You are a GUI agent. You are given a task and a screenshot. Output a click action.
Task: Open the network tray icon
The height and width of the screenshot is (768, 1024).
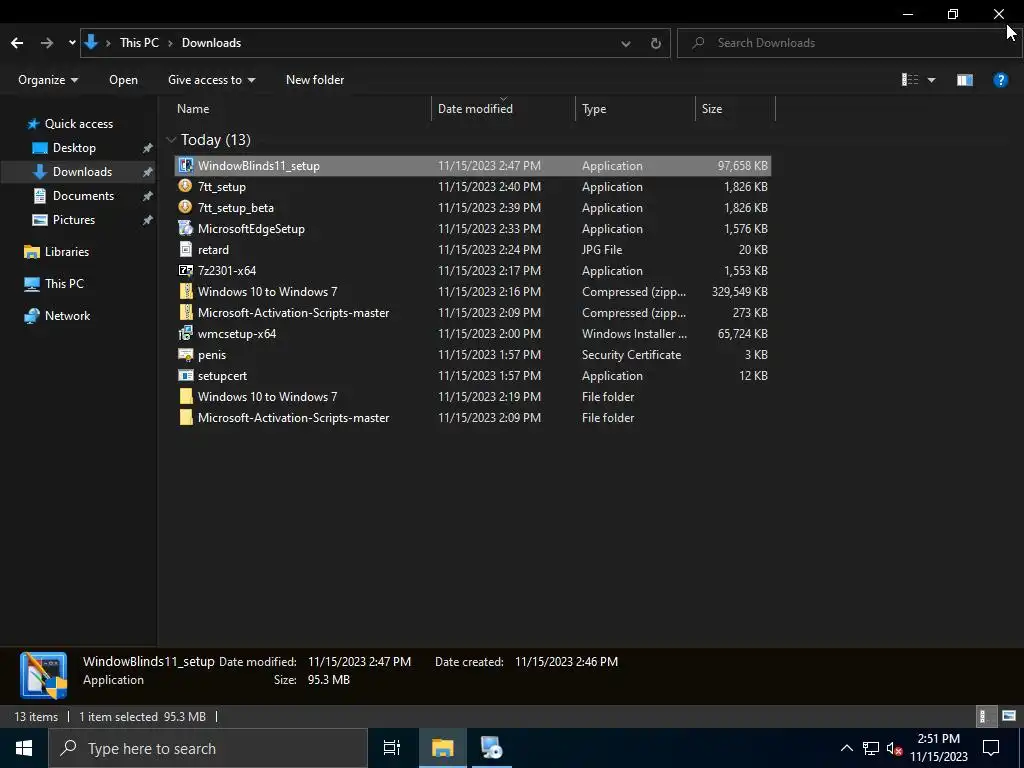871,748
